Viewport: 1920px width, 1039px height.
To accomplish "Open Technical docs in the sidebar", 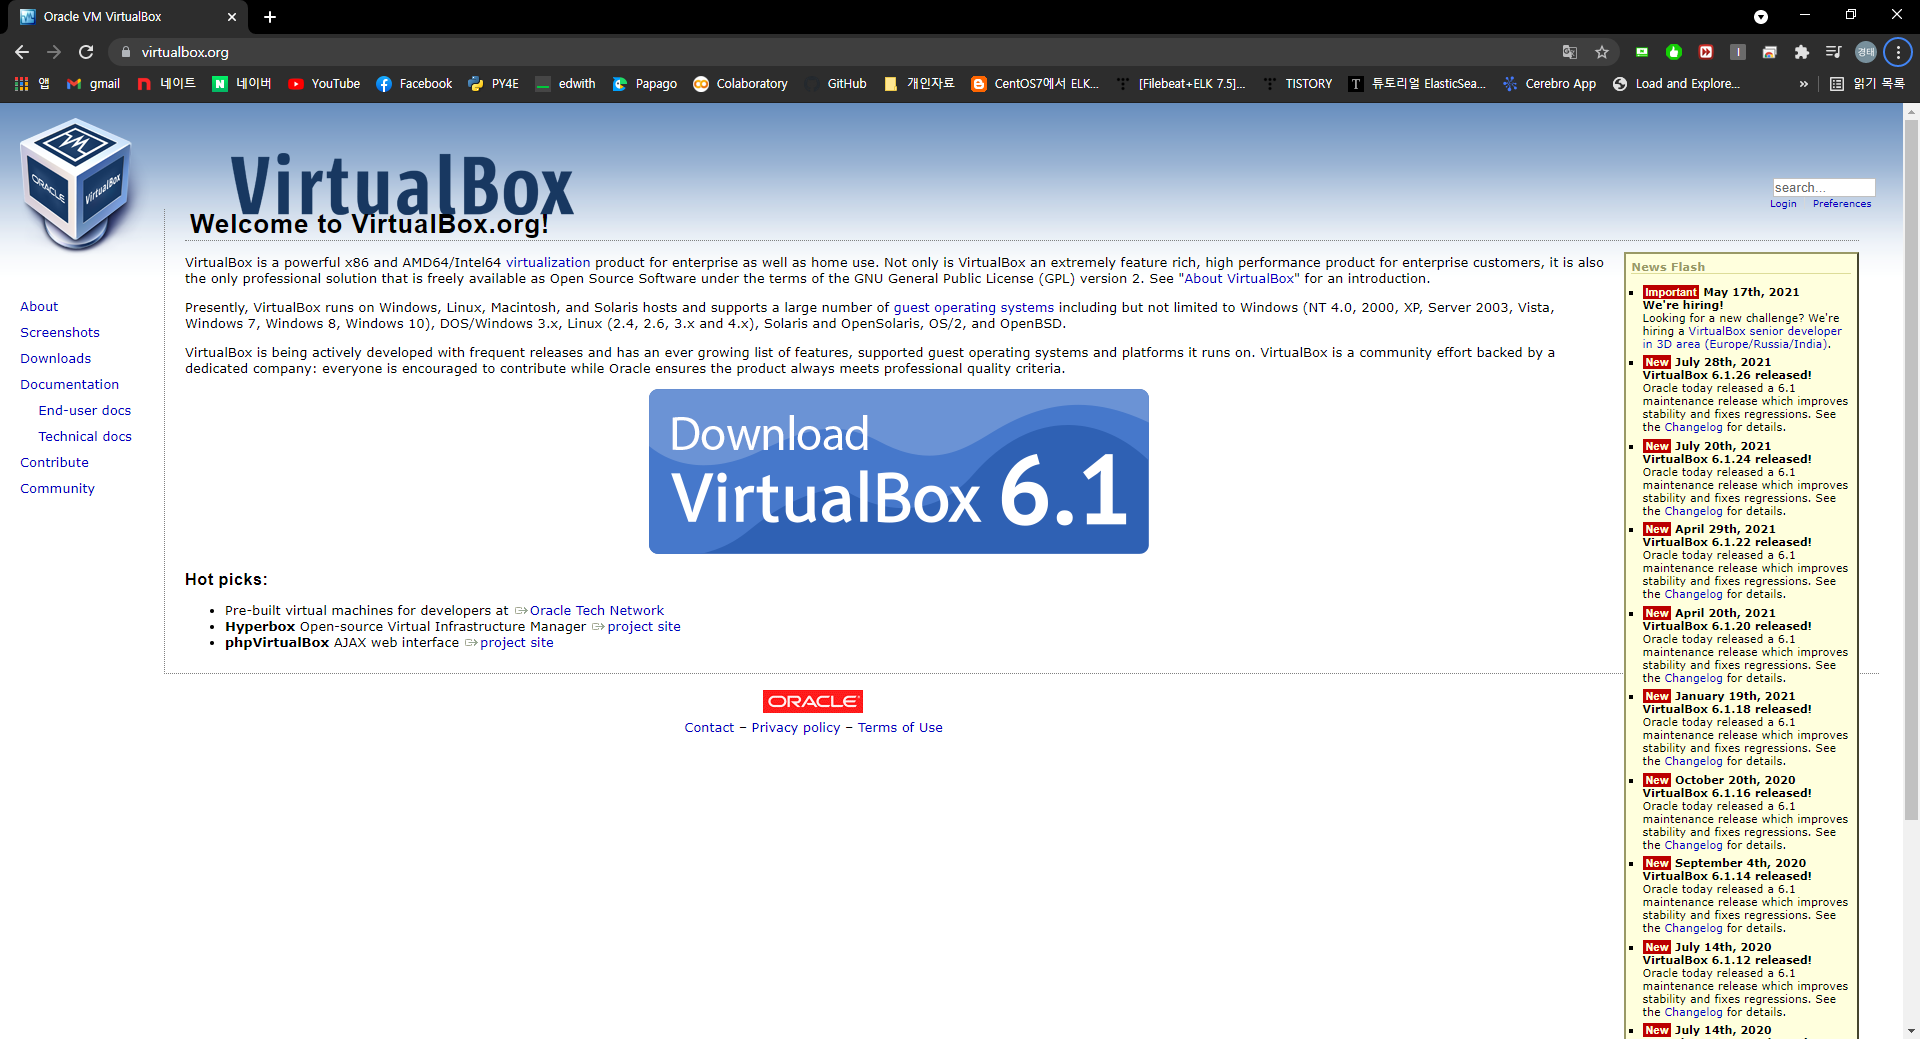I will [85, 436].
